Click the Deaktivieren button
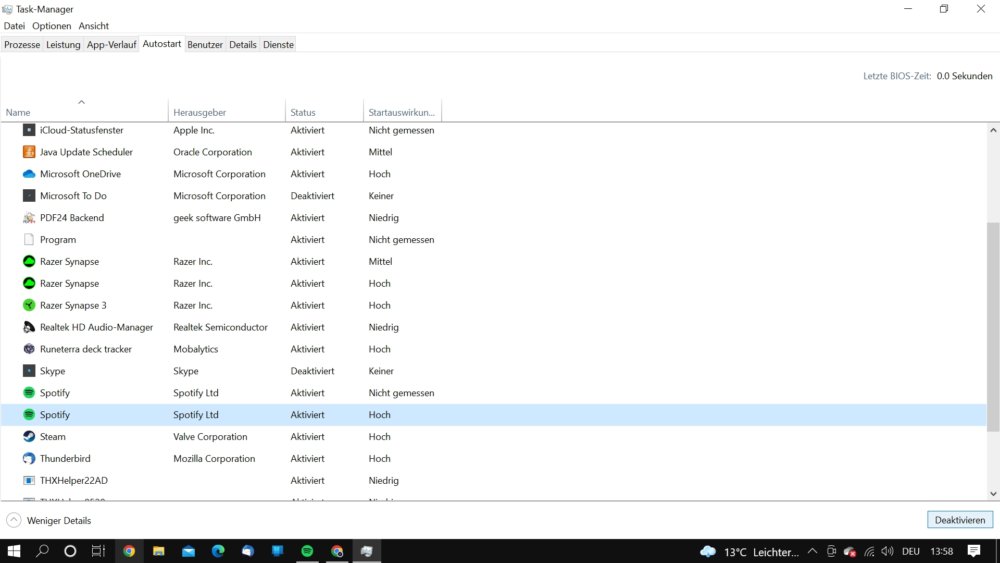The height and width of the screenshot is (563, 1000). pos(960,520)
